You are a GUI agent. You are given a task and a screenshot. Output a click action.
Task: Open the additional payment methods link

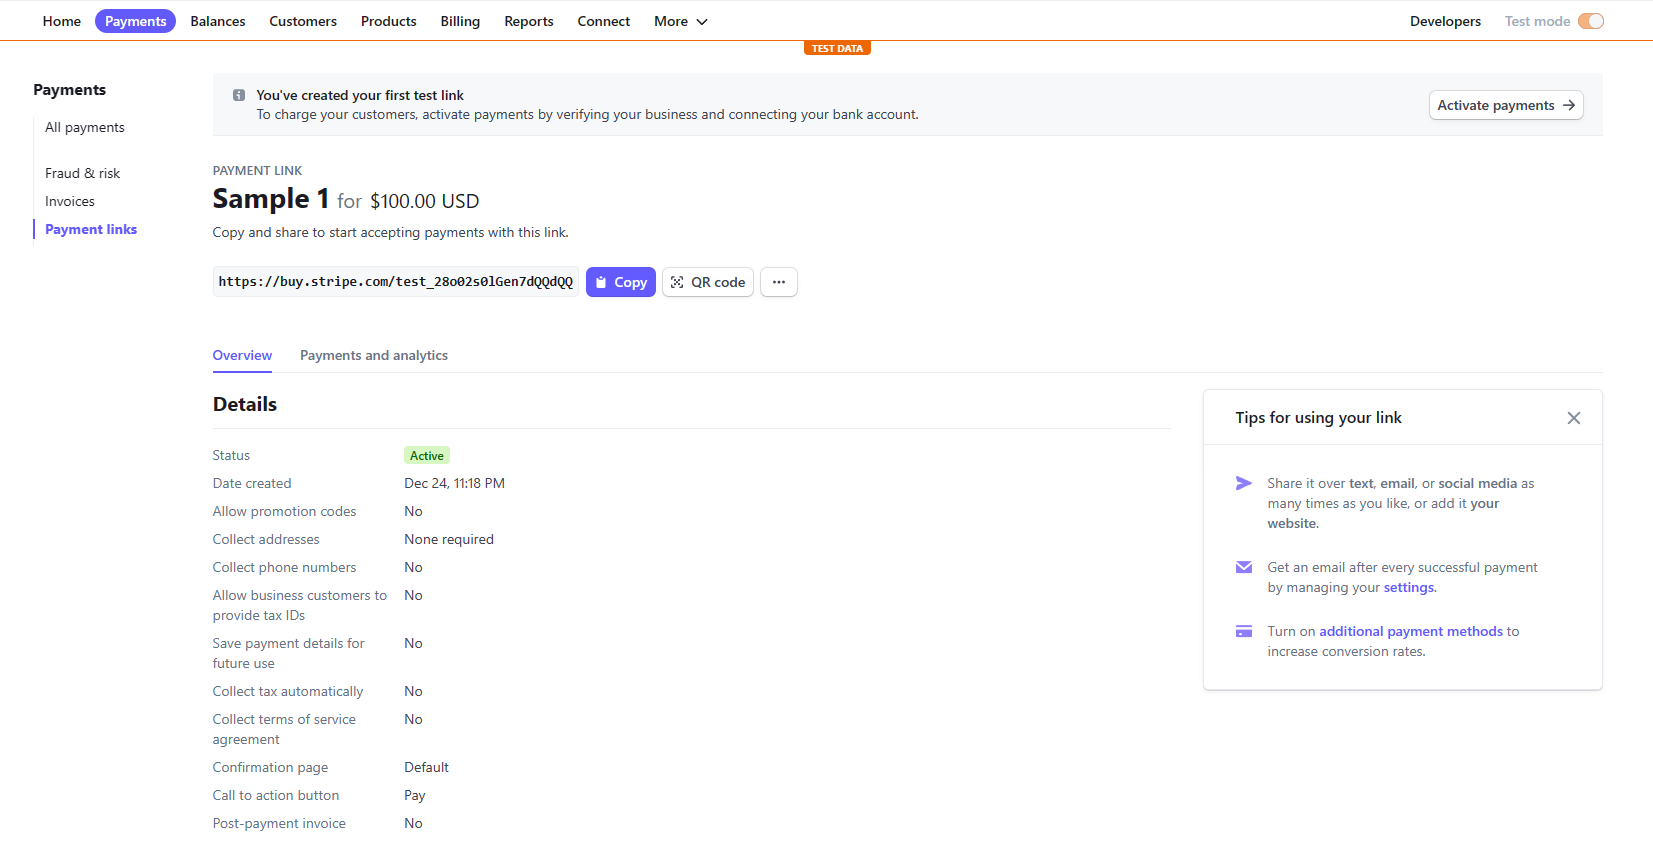pos(1411,631)
